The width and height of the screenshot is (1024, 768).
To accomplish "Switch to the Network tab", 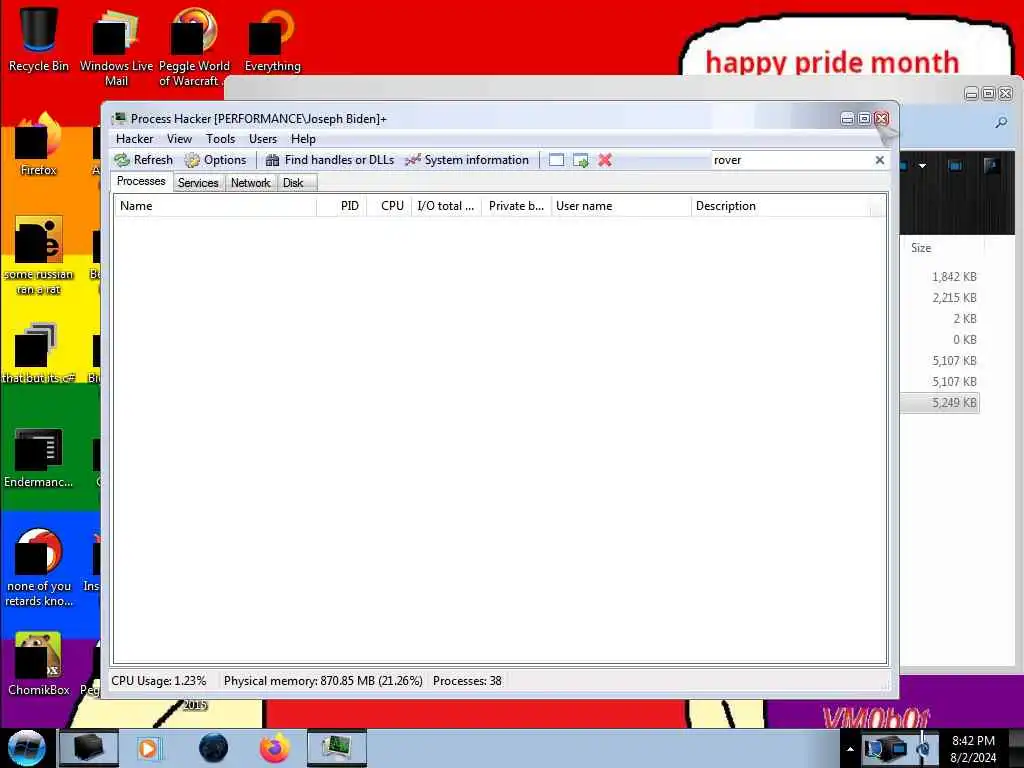I will coord(251,183).
